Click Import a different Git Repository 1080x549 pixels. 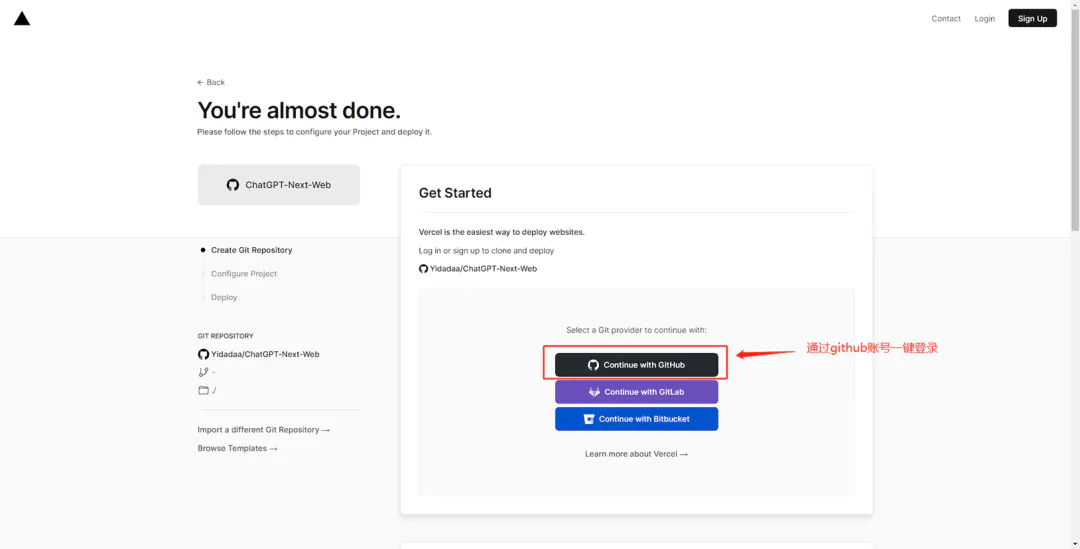tap(263, 430)
